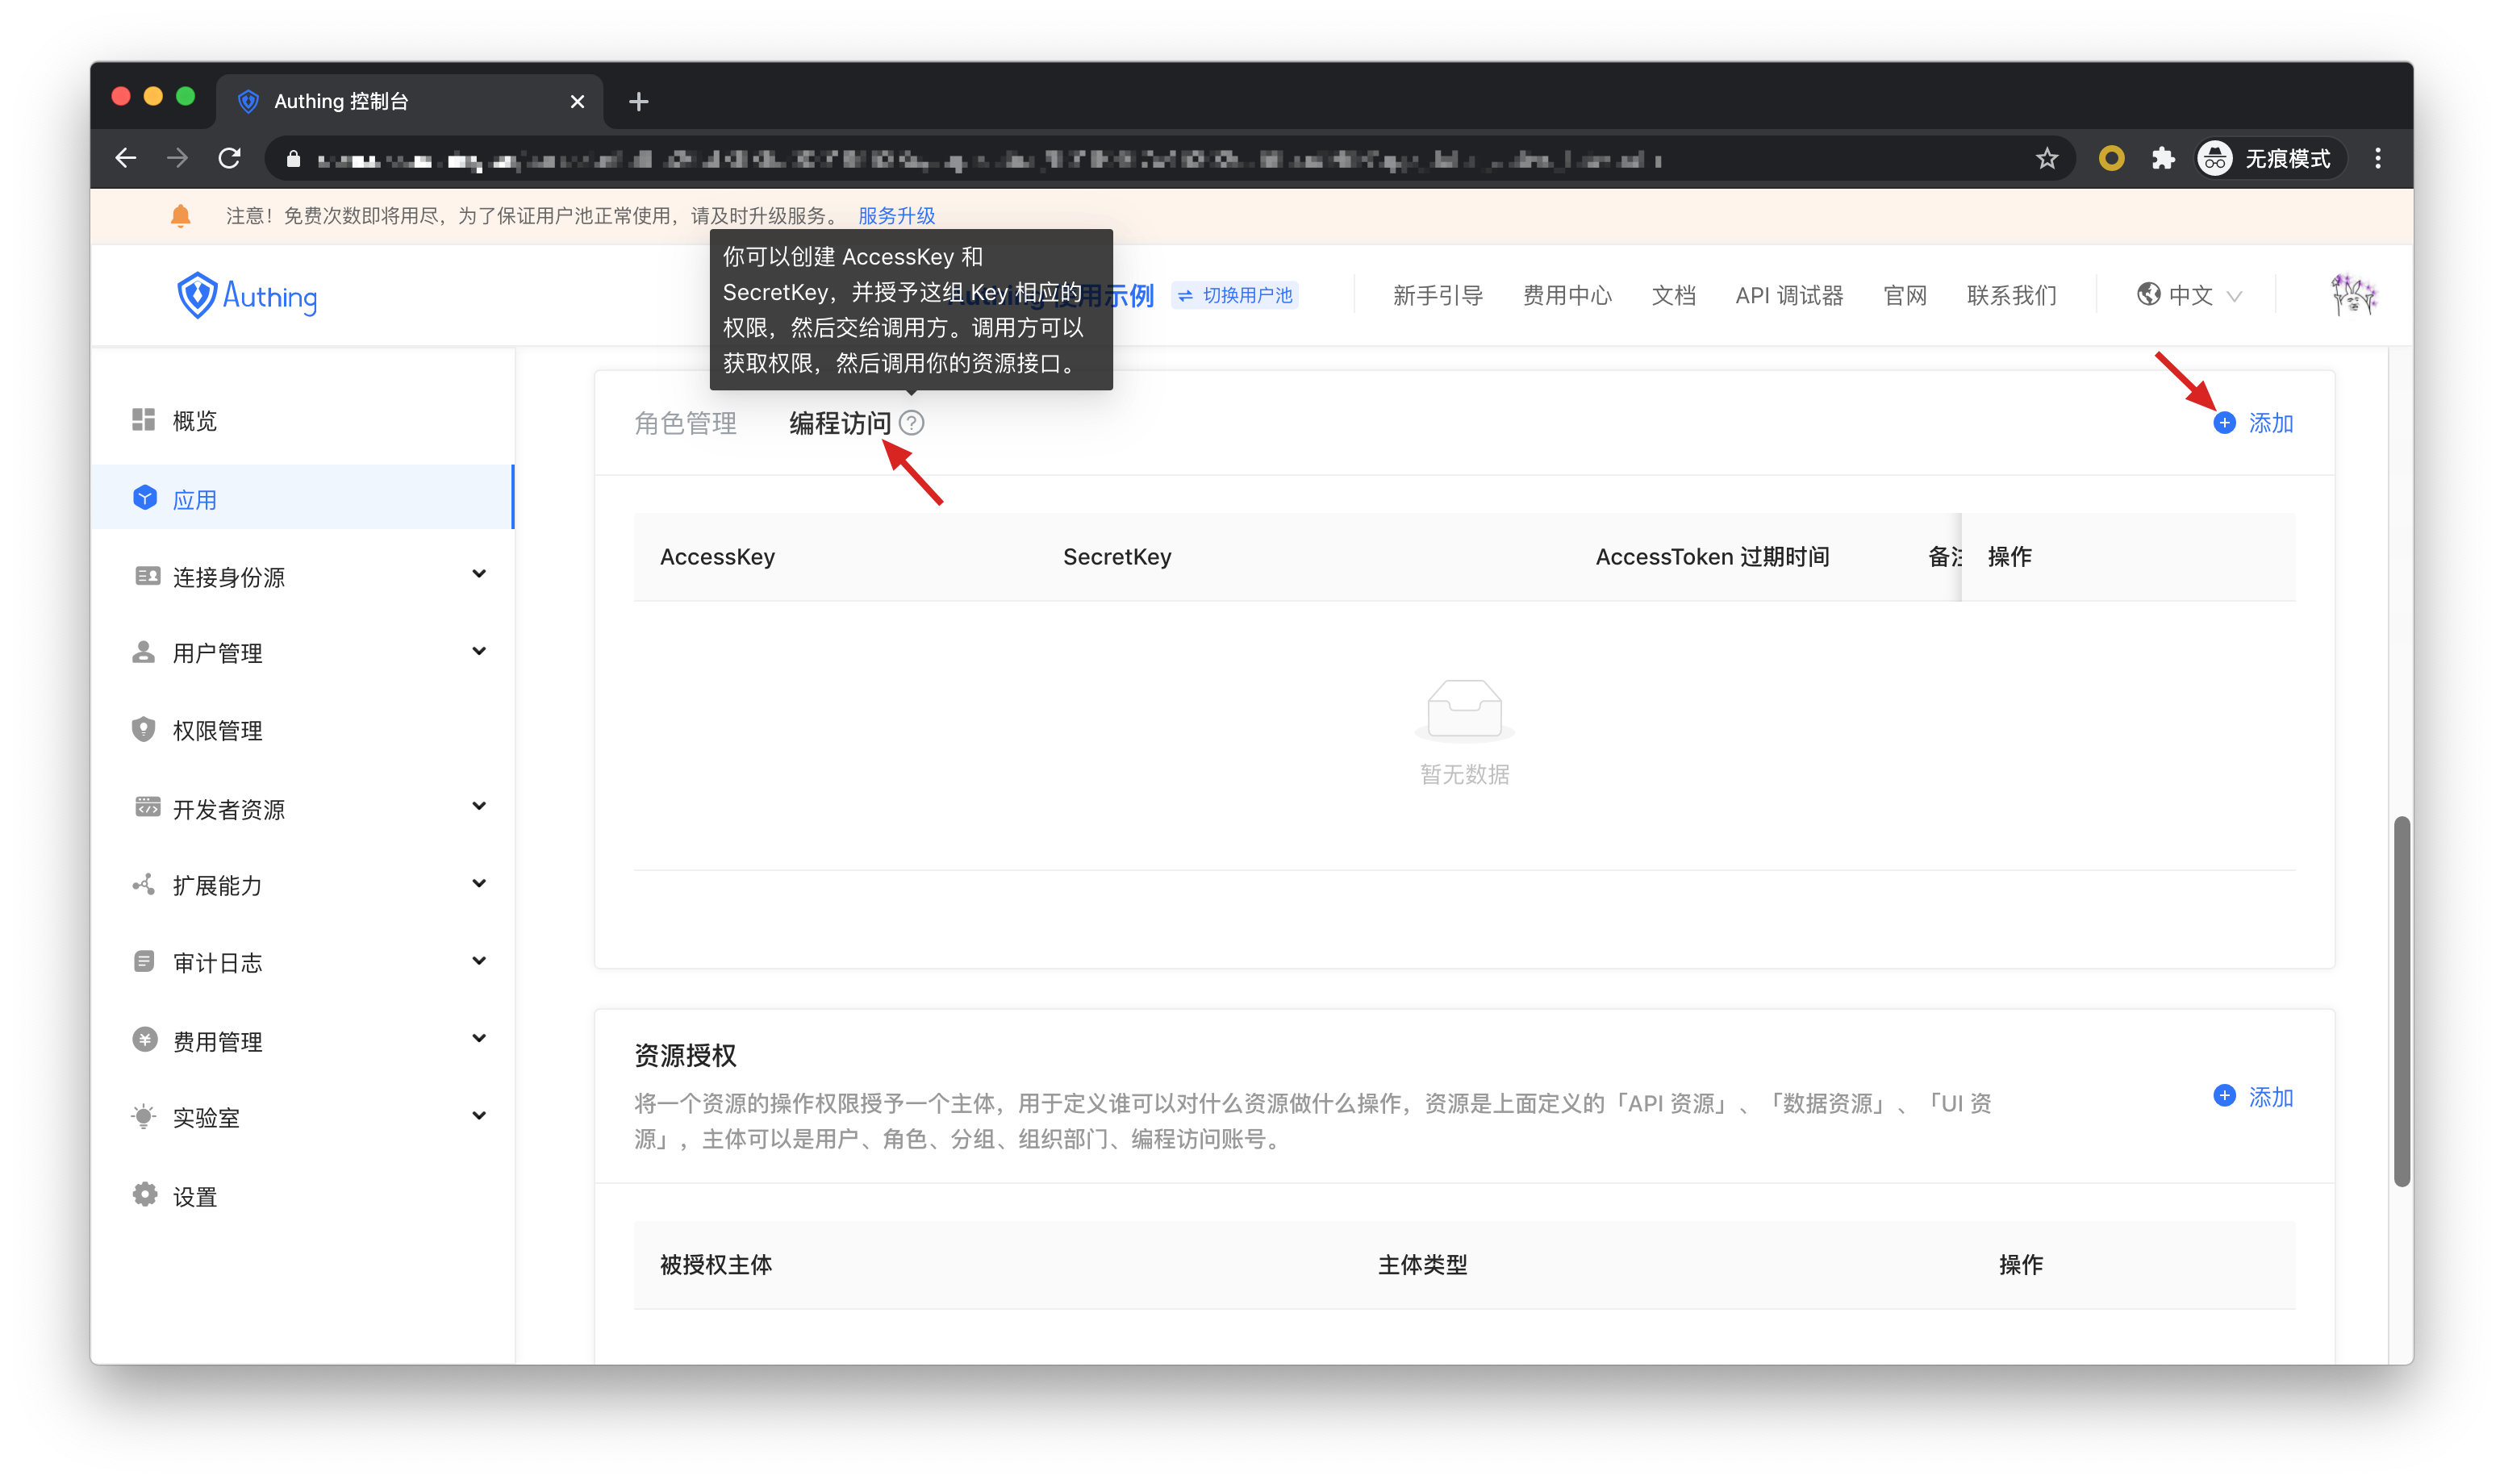Reload the page via refresh icon

point(229,158)
